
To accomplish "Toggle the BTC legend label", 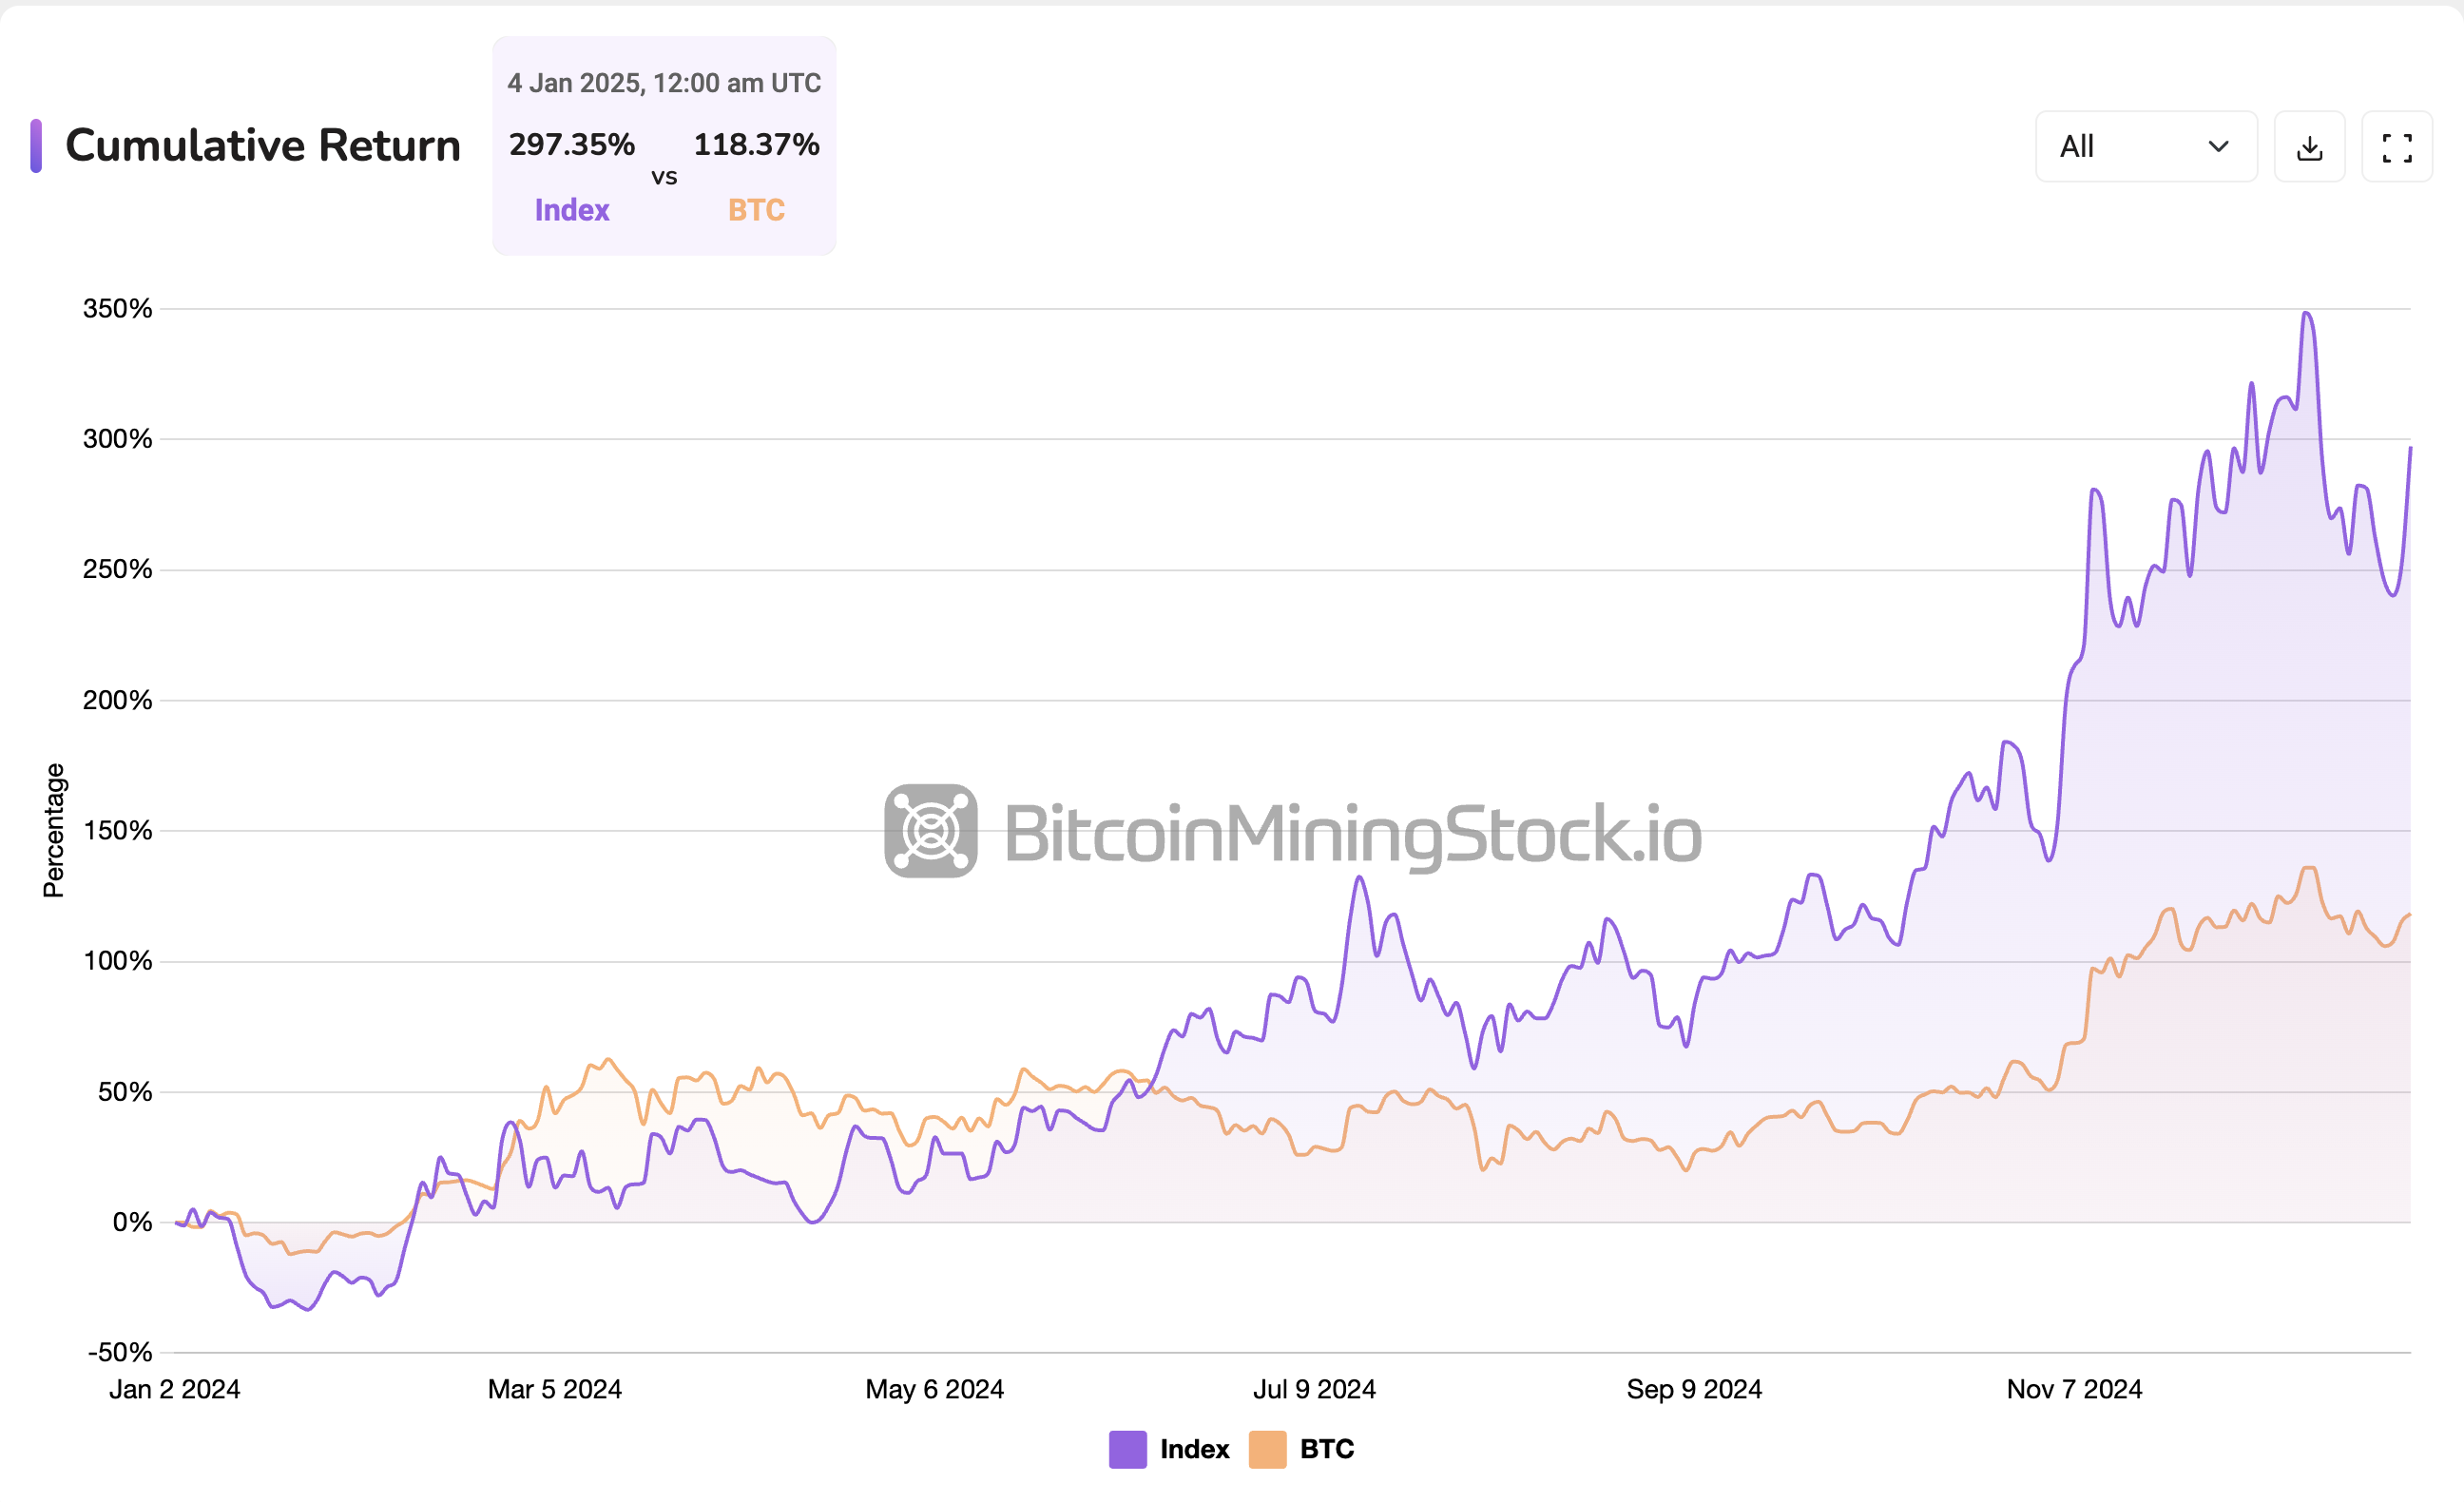I will coord(1326,1449).
